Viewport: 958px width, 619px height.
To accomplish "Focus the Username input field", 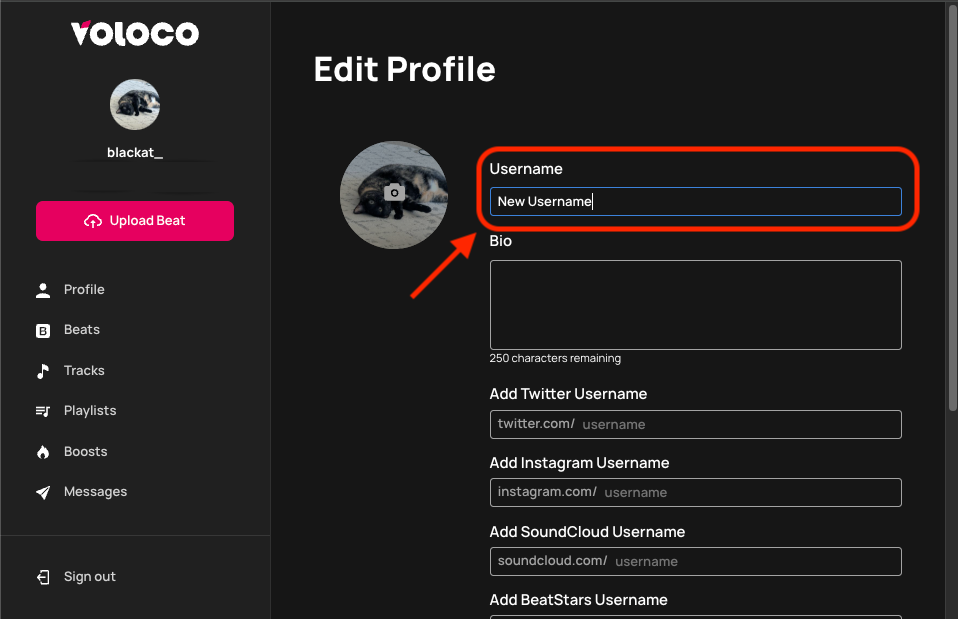I will coord(695,202).
